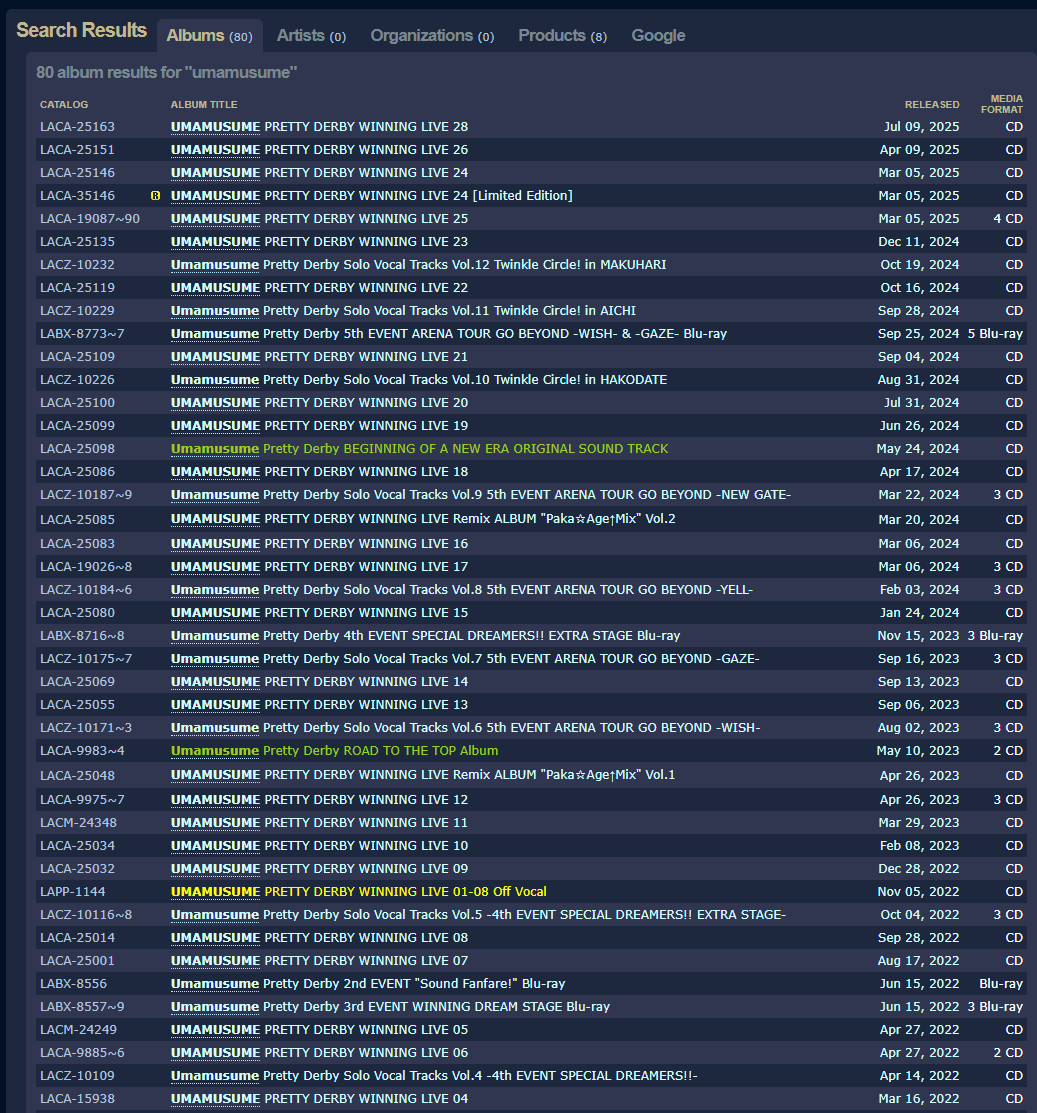Open Solo Vocal Tracks Vol.4 album link
Viewport: 1037px width, 1113px height.
pyautogui.click(x=434, y=1076)
